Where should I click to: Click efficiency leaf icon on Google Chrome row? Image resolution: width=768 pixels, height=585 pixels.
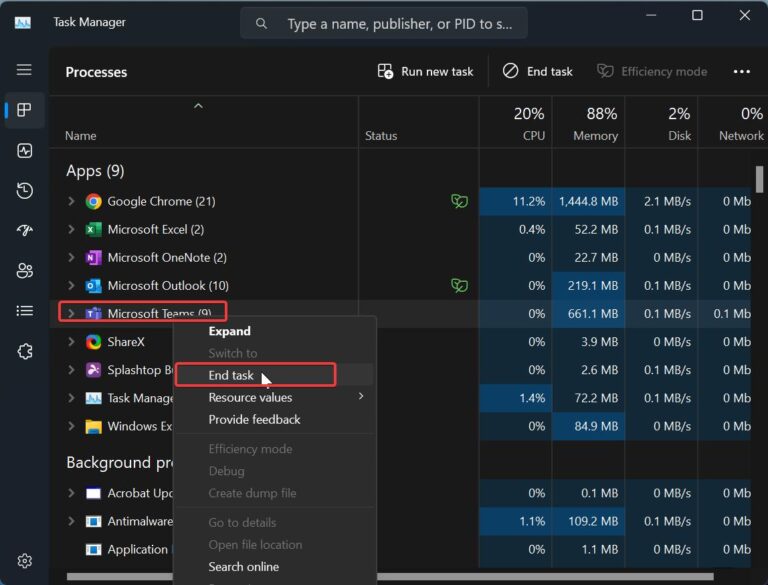pos(459,201)
